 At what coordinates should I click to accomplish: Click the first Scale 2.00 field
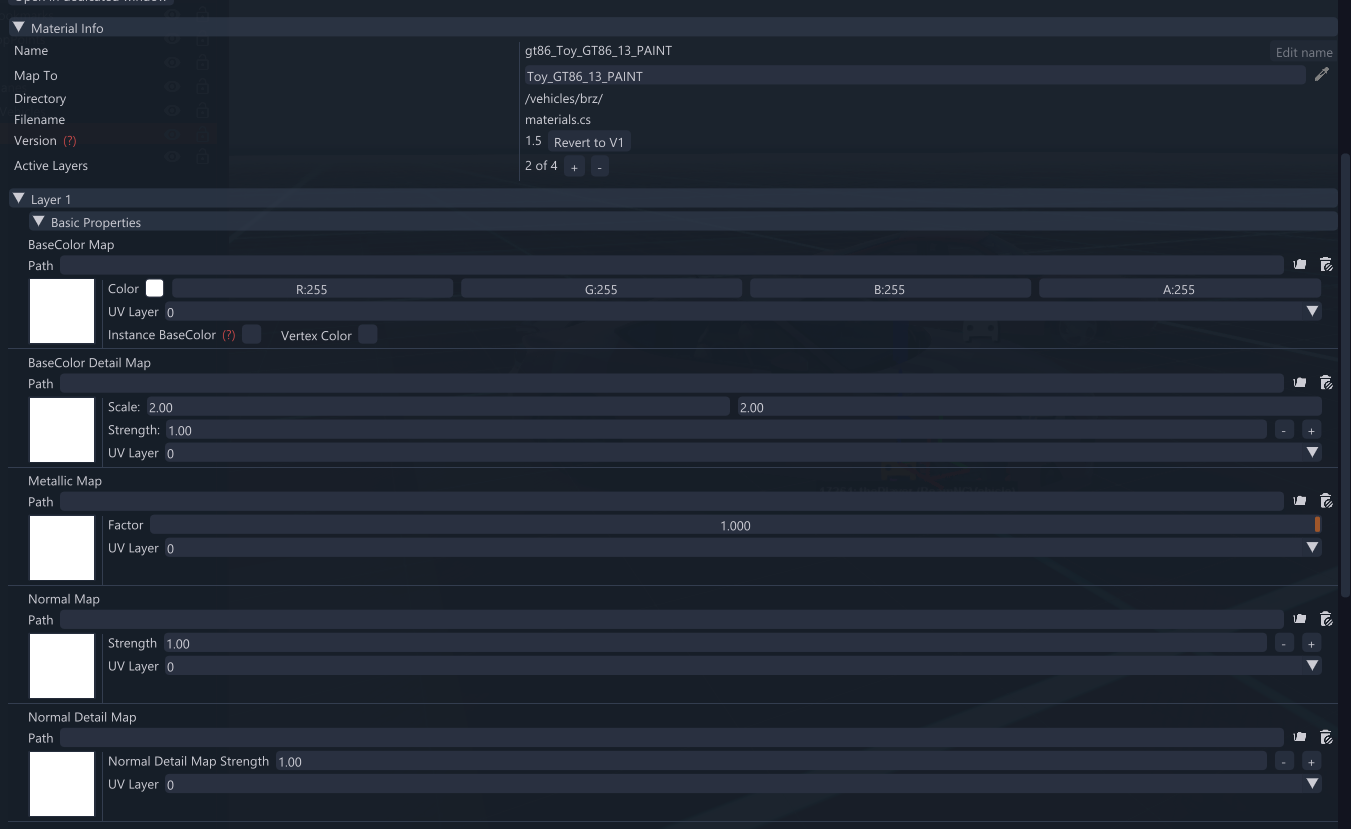[438, 407]
